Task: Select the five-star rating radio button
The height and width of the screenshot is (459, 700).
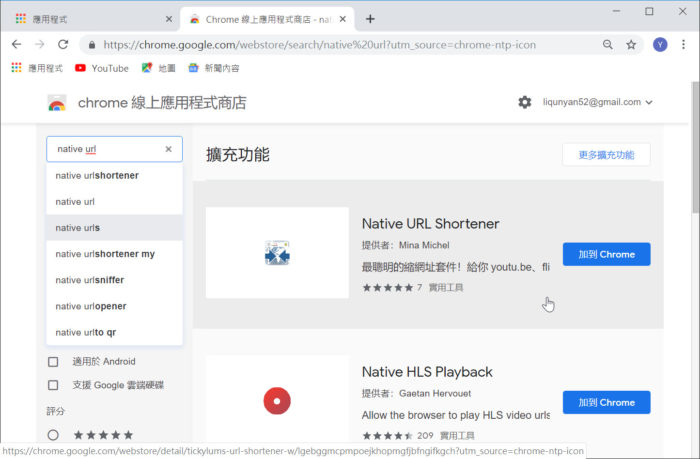Action: [x=53, y=434]
